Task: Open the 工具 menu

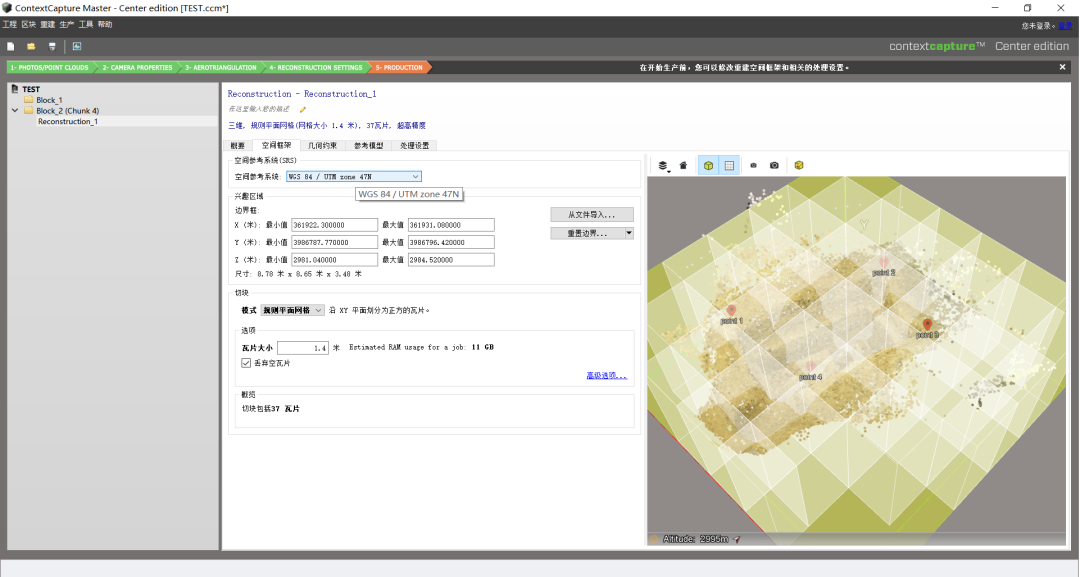Action: (x=86, y=25)
